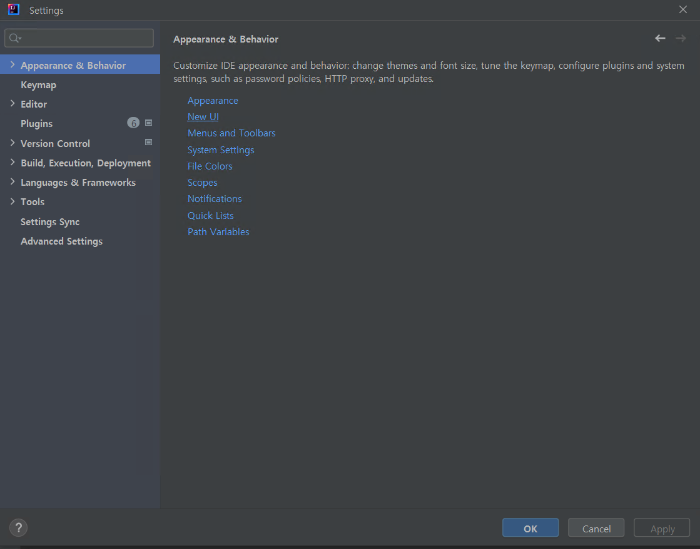Open the Path Variables link
The height and width of the screenshot is (549, 700).
[218, 232]
